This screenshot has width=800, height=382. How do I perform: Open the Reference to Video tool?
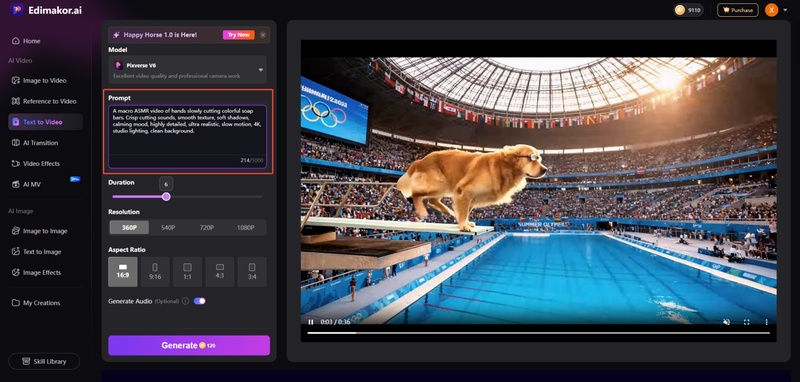(45, 101)
